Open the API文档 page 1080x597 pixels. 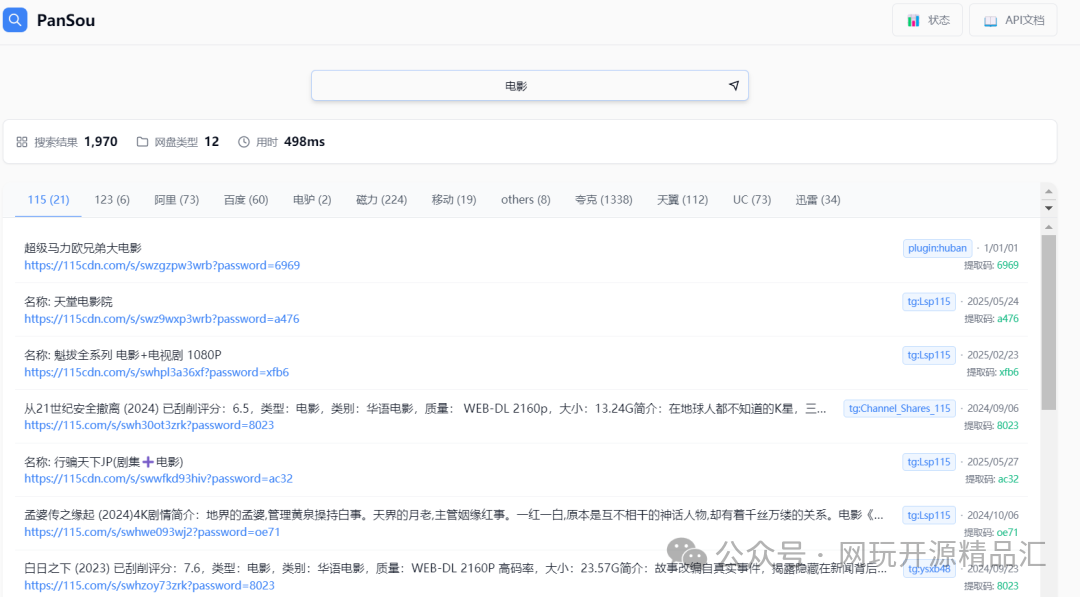(x=1013, y=19)
